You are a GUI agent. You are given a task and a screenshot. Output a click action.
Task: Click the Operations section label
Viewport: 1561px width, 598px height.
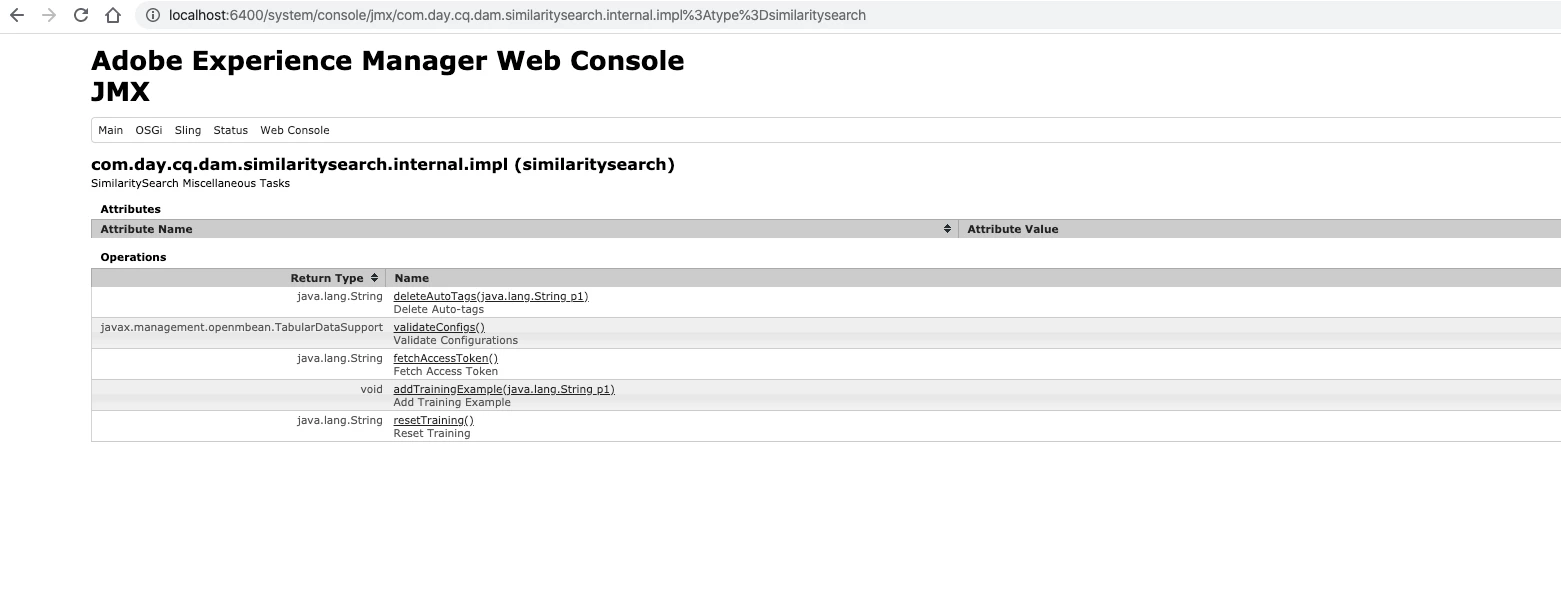click(x=133, y=257)
